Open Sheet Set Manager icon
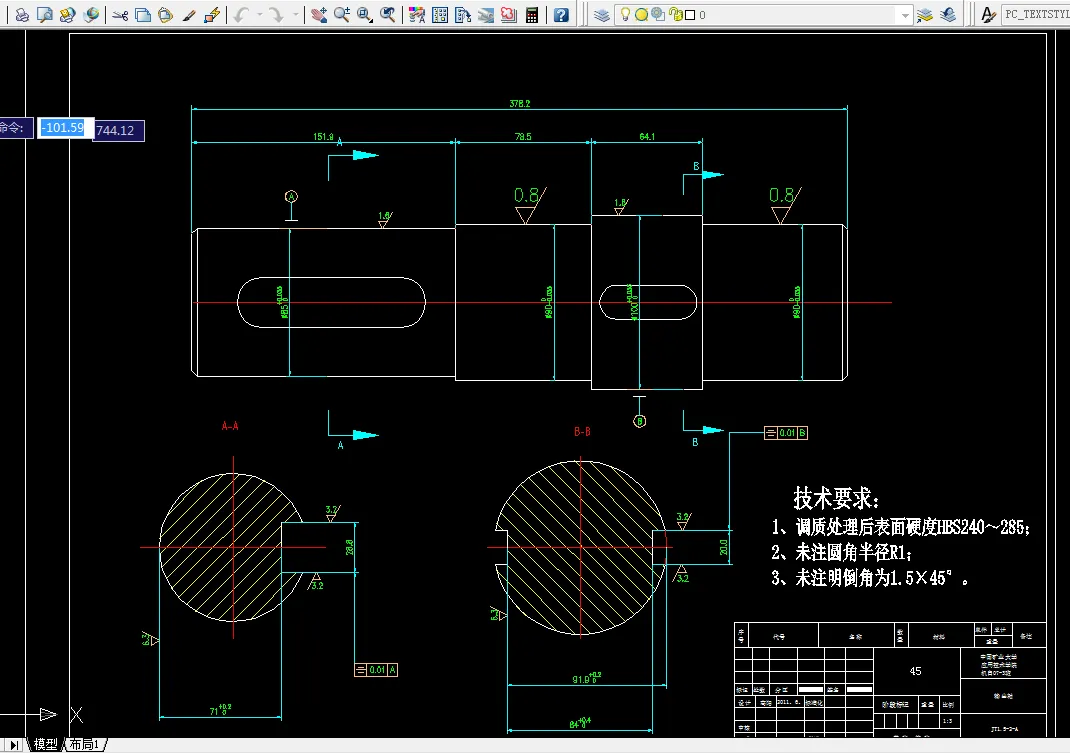This screenshot has height=755, width=1070. [486, 14]
